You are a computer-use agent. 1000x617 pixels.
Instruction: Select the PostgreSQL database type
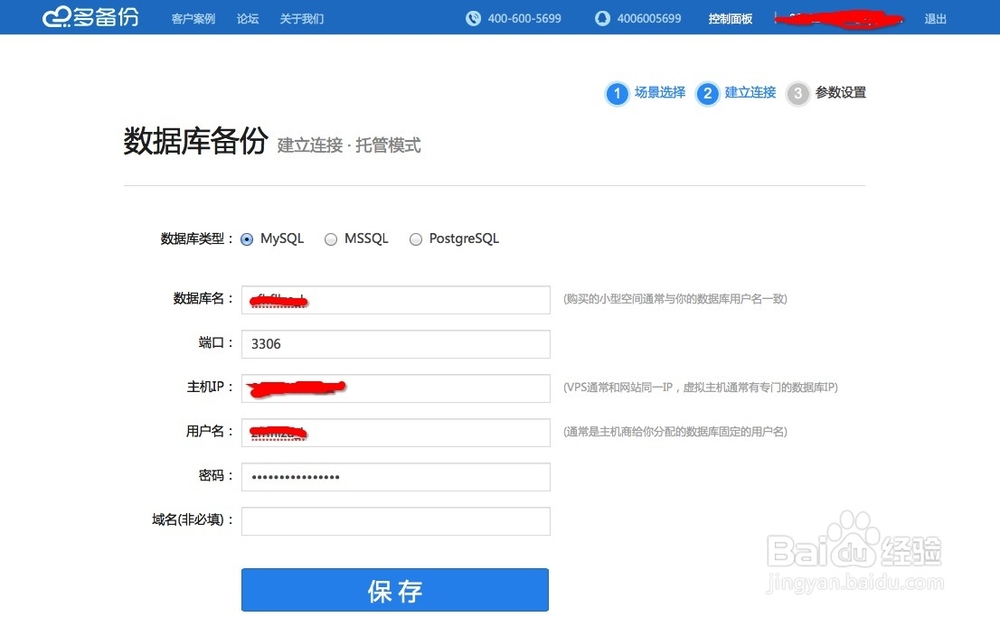(415, 239)
